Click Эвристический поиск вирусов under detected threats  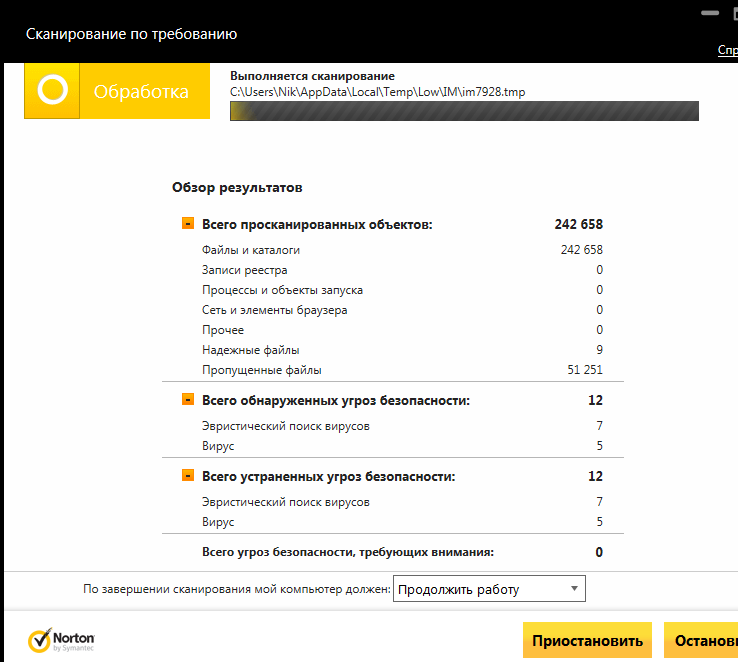pos(286,426)
